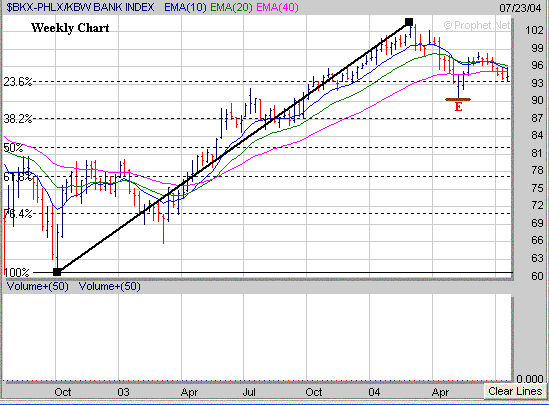The width and height of the screenshot is (549, 405).
Task: Click the Clear Lines button
Action: 515,391
